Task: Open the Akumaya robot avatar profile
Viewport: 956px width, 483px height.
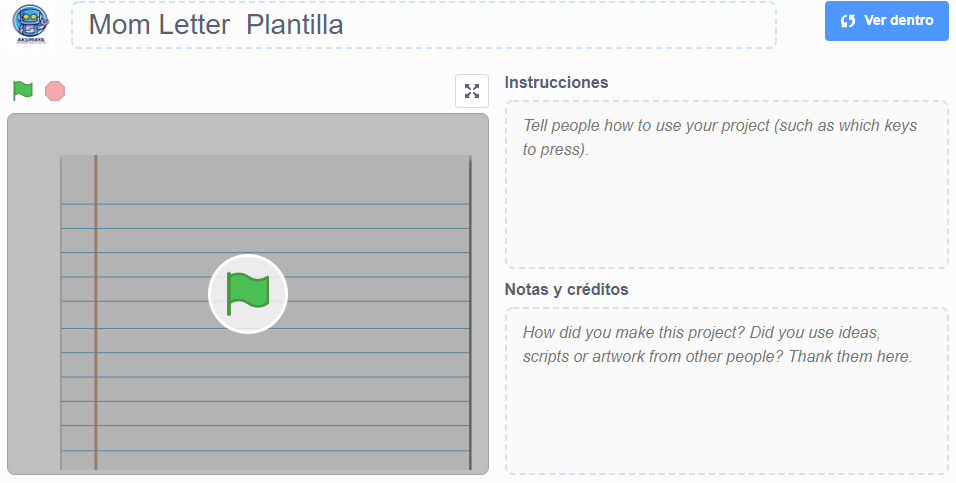Action: pyautogui.click(x=31, y=25)
